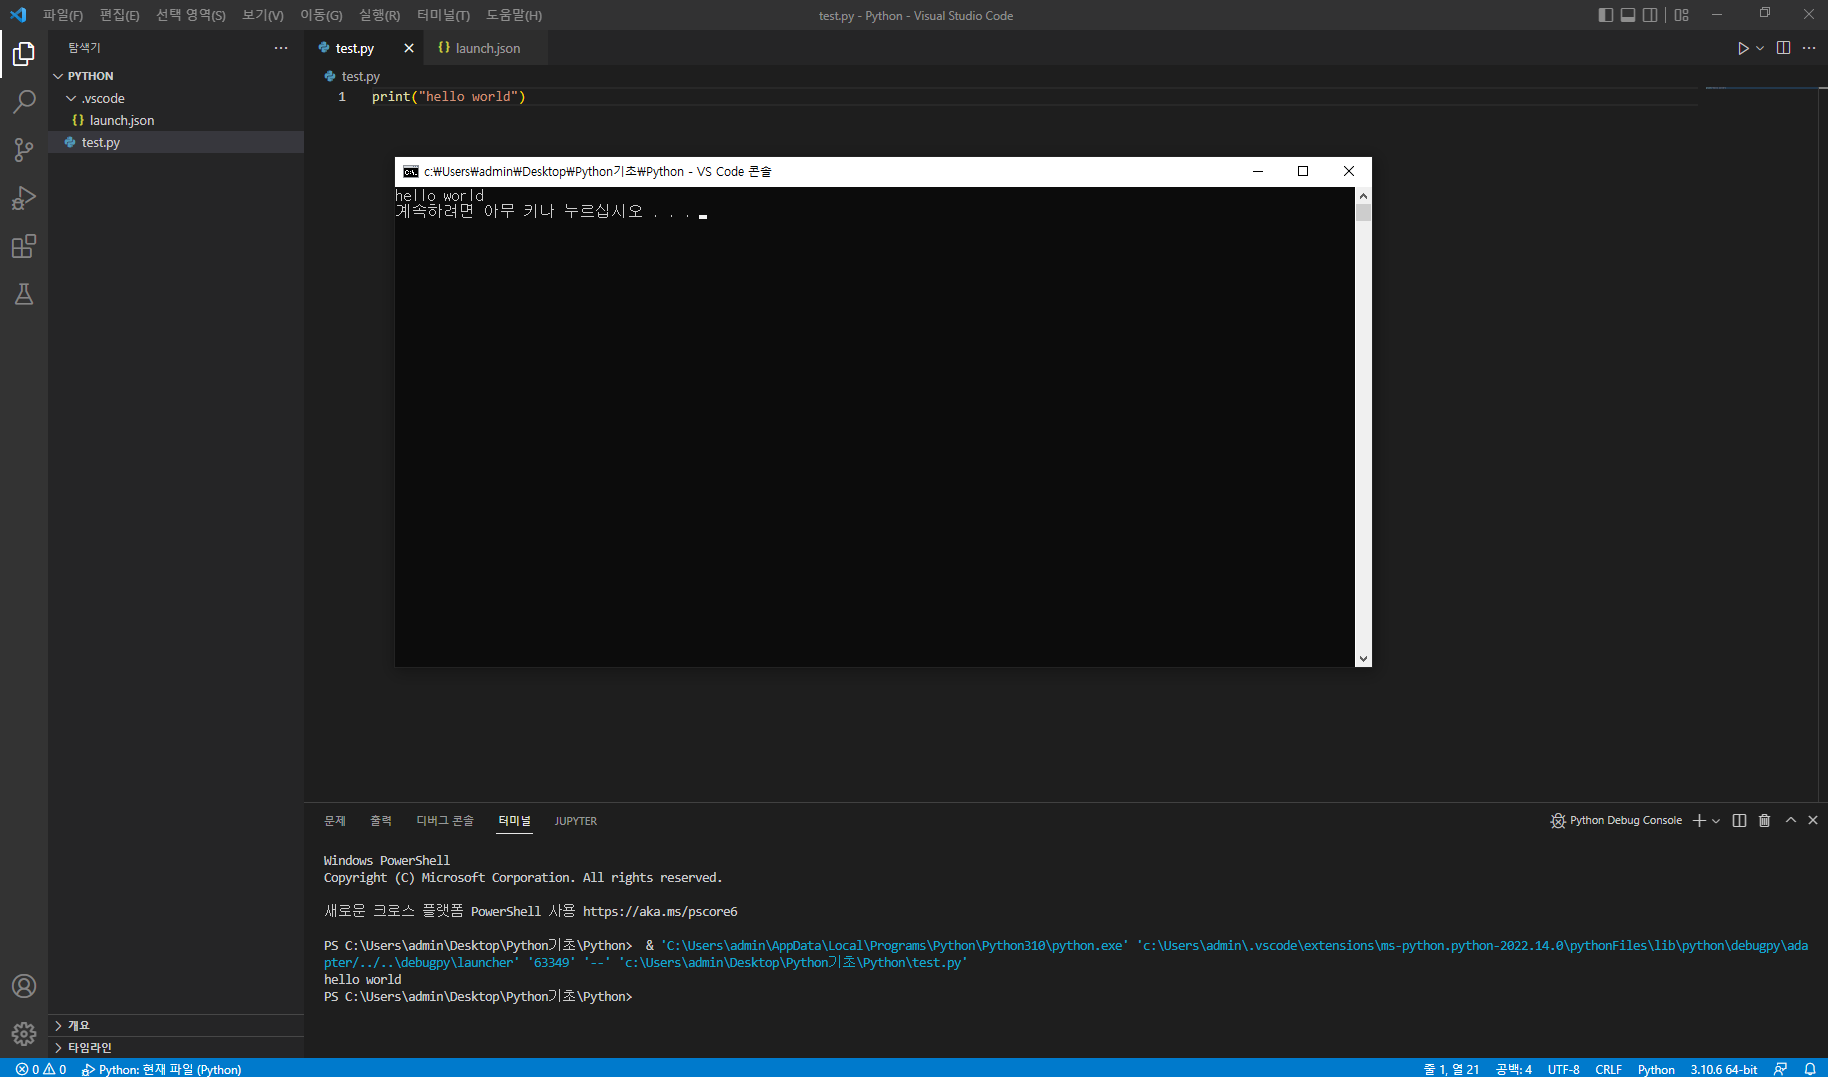1828x1077 pixels.
Task: Select Python Debug Console terminal label
Action: pyautogui.click(x=1616, y=820)
